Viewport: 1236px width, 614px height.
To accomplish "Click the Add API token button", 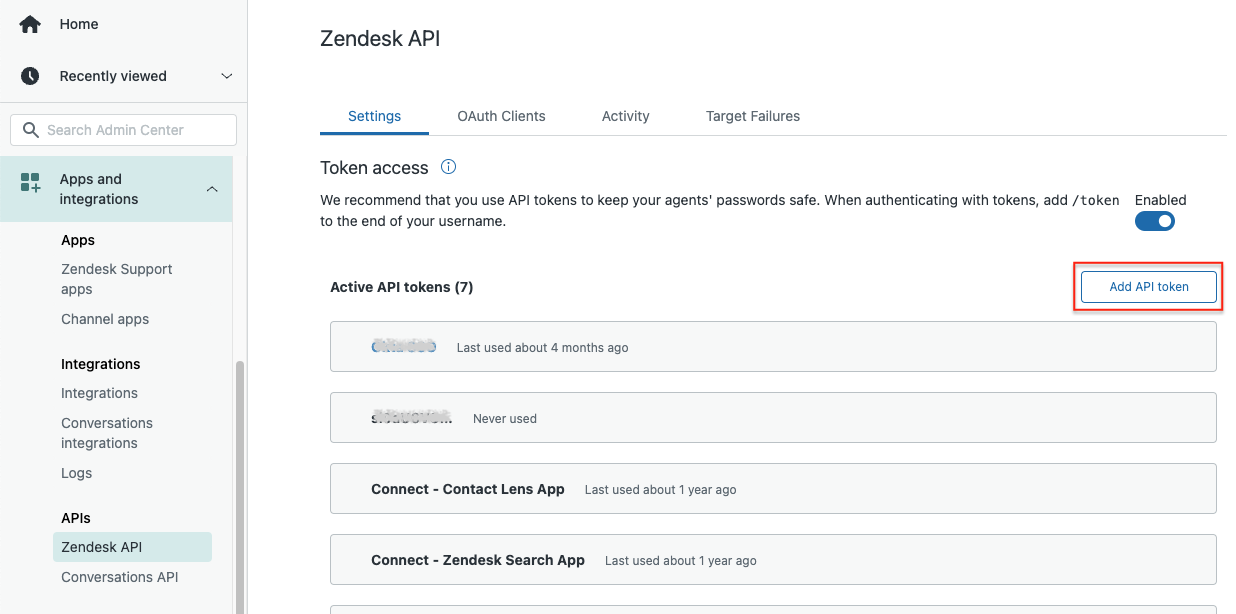I will tap(1148, 286).
